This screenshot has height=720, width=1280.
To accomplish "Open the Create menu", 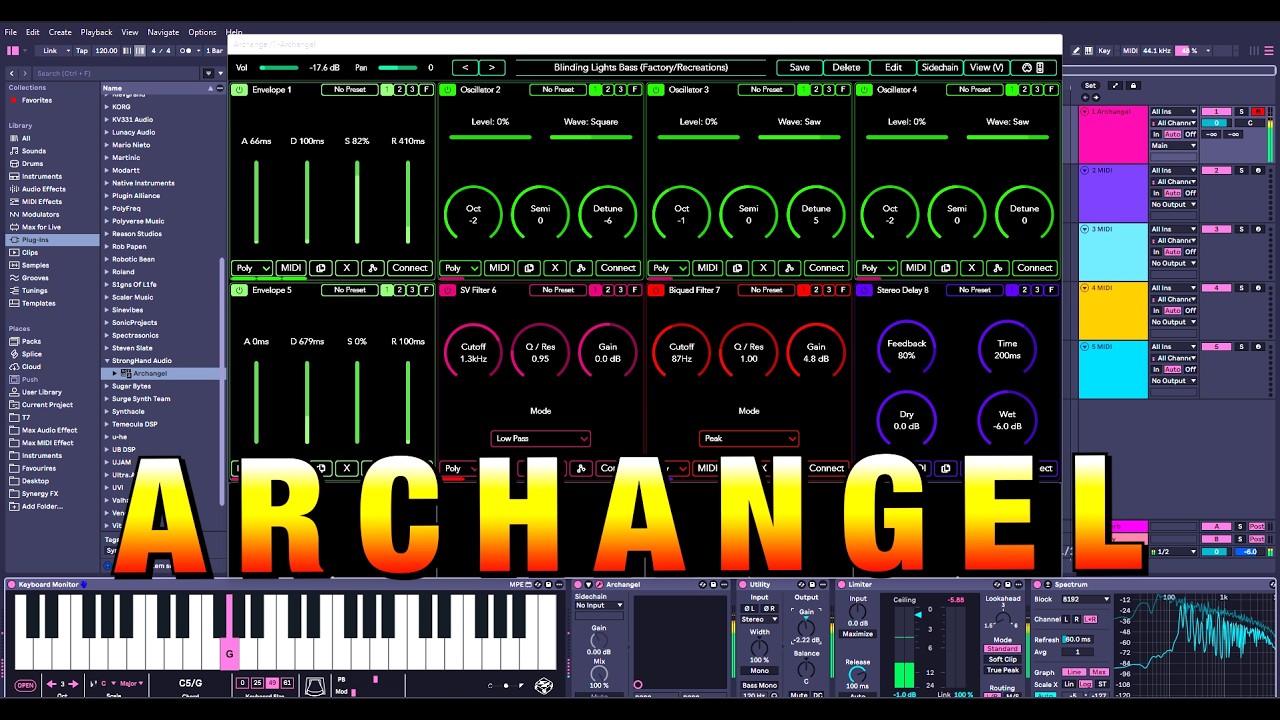I will coord(60,32).
